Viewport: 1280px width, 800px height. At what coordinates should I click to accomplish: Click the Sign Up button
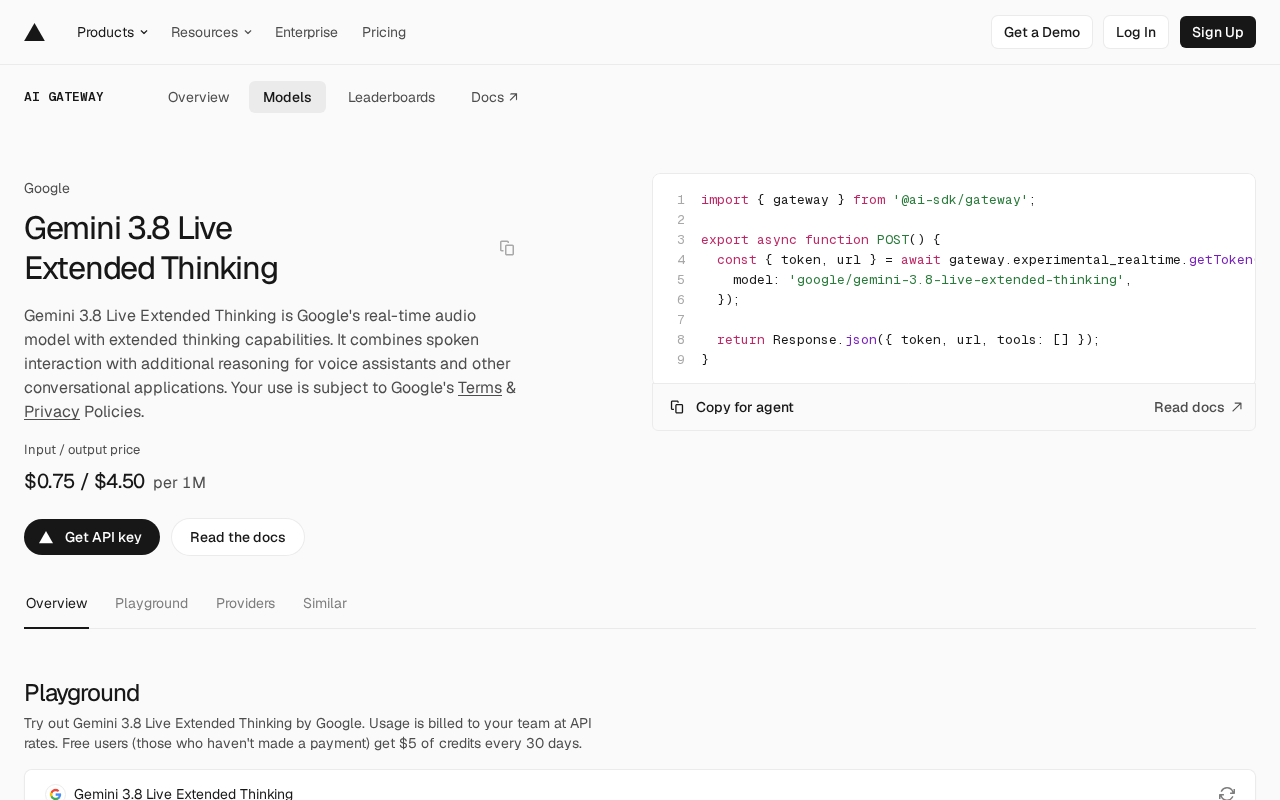point(1218,32)
